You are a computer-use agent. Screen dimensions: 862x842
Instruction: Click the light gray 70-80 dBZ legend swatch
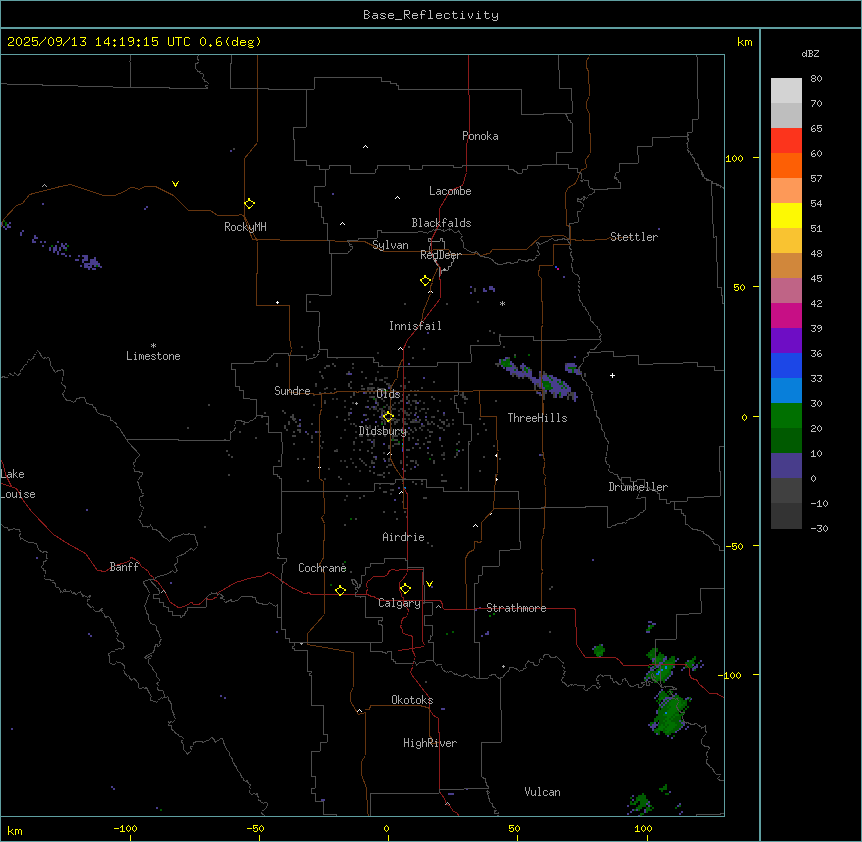[786, 91]
